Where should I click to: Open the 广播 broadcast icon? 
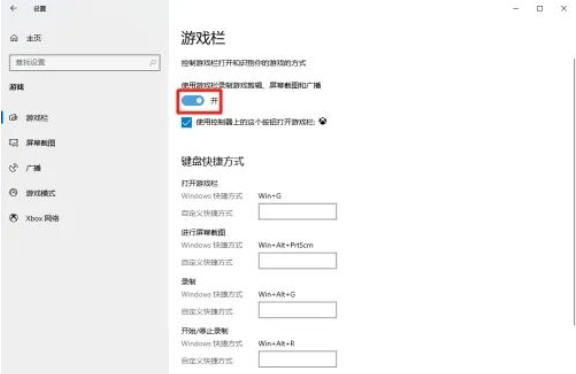13,168
